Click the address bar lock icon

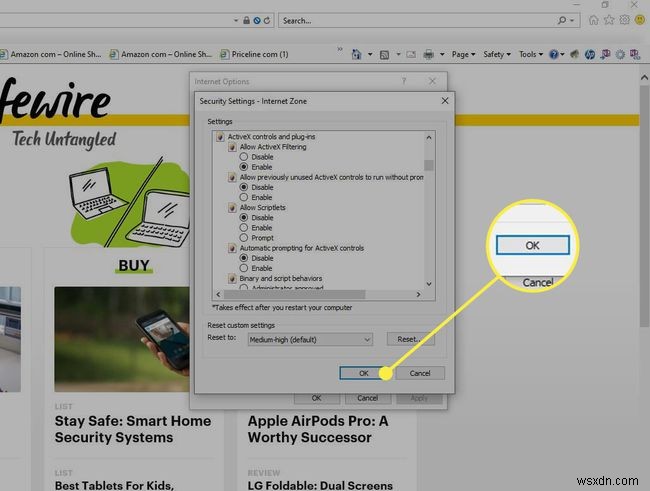point(246,20)
